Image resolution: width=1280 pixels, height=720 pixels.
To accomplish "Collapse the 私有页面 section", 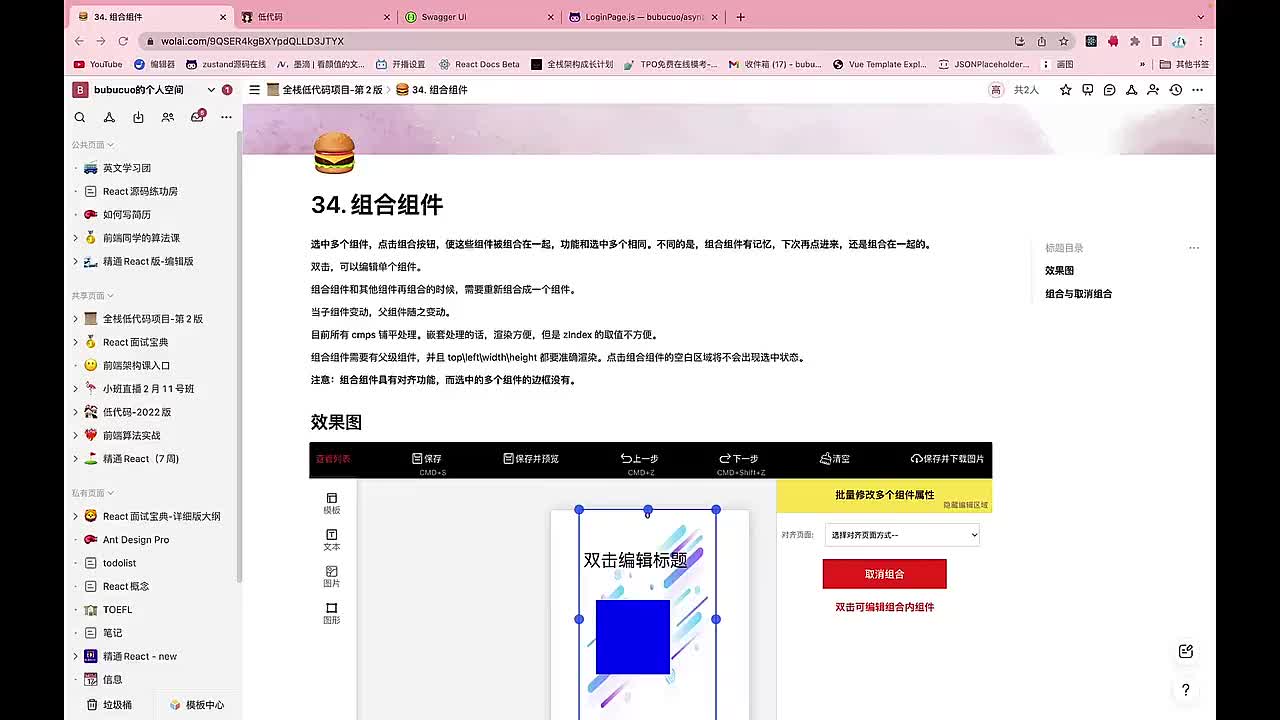I will click(x=92, y=493).
